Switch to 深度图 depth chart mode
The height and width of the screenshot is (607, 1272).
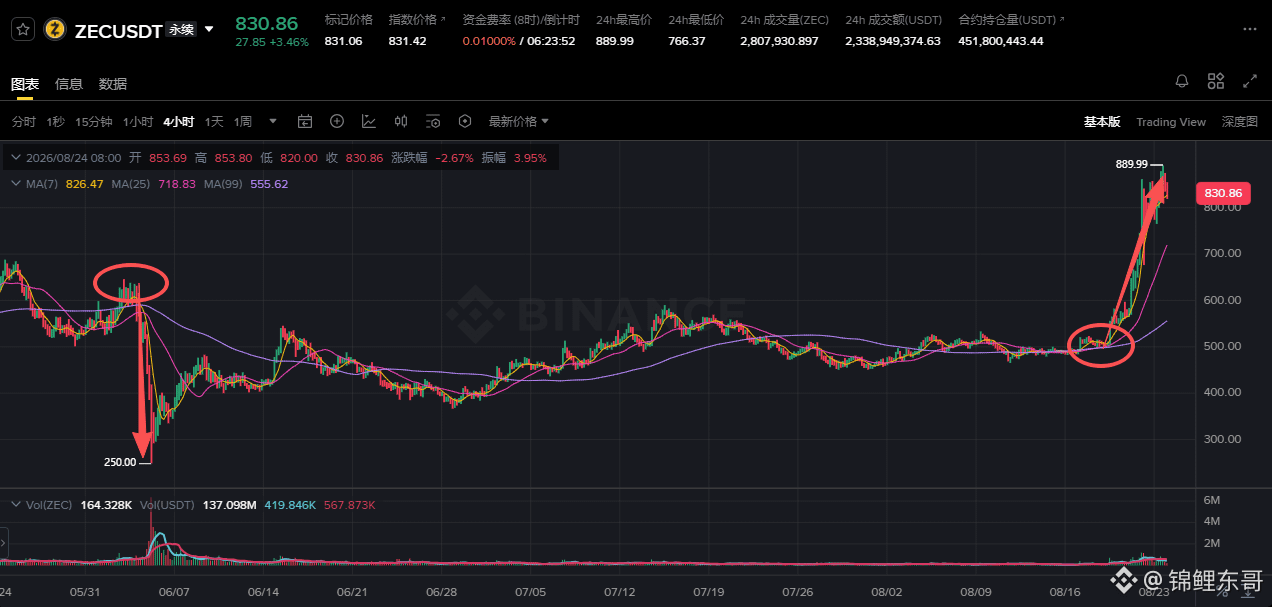(1240, 122)
